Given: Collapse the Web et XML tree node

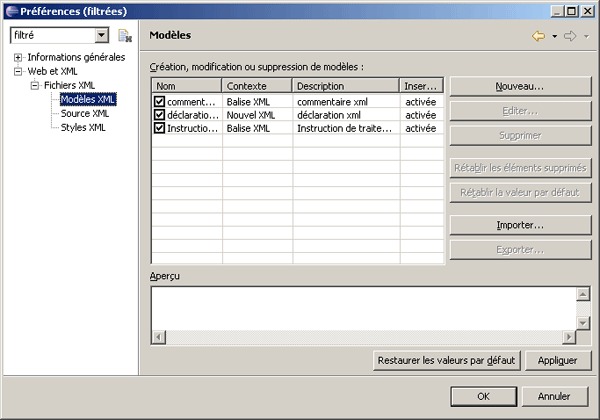Looking at the screenshot, I should 18,71.
